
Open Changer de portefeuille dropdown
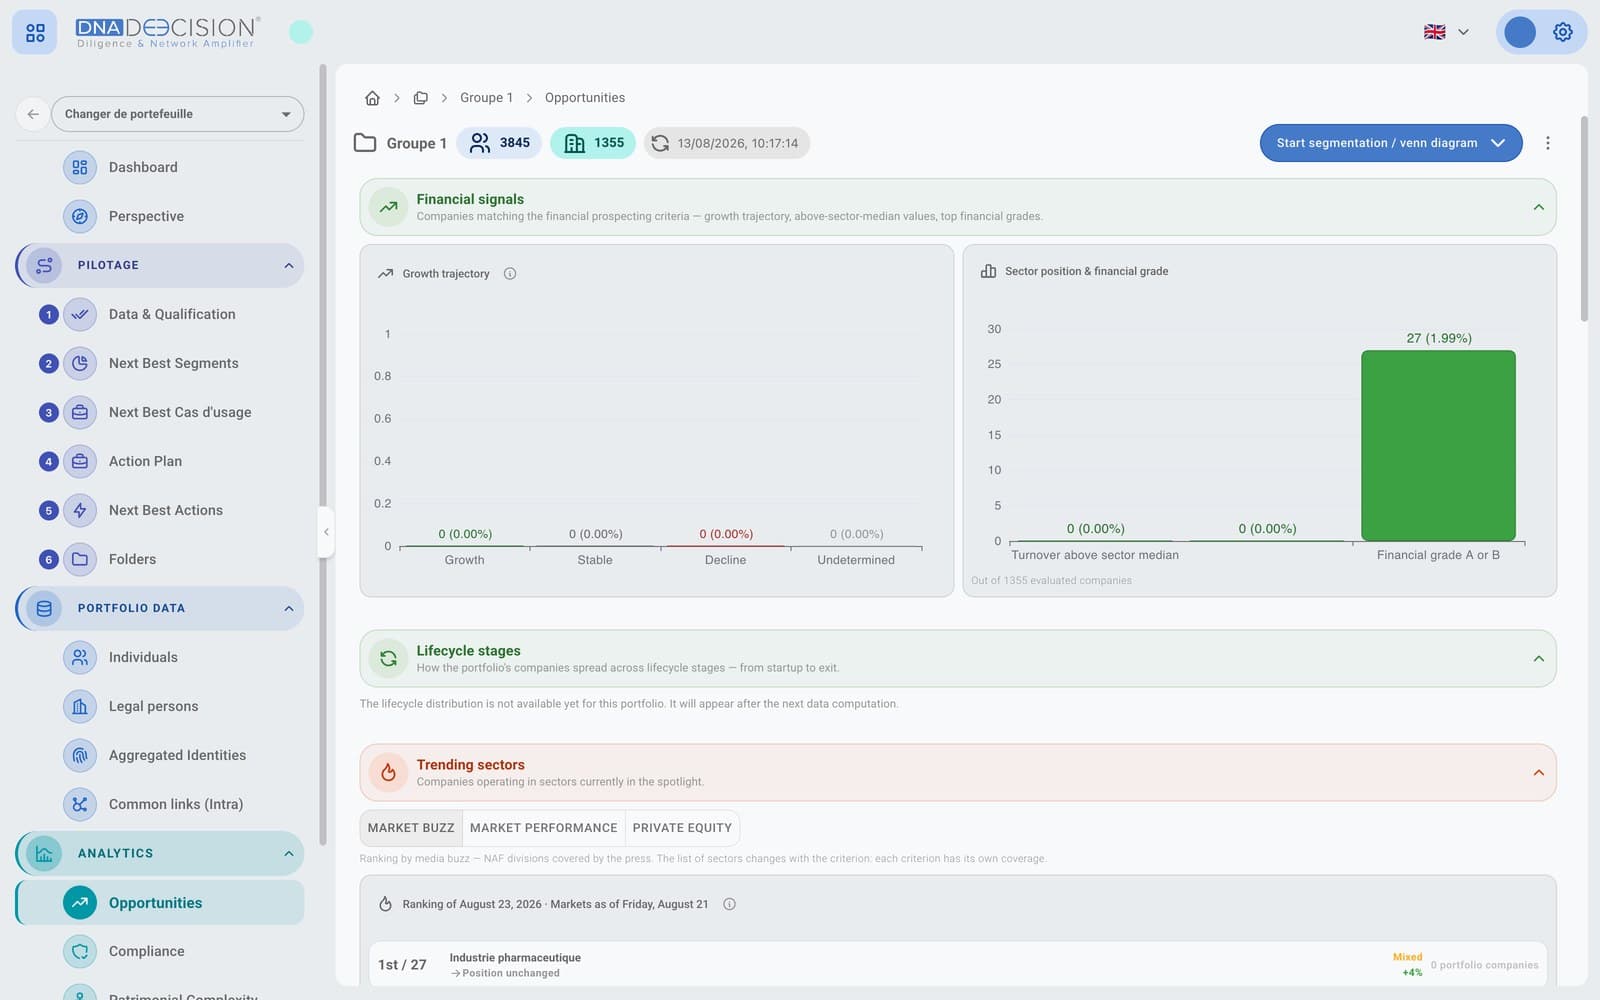coord(178,114)
